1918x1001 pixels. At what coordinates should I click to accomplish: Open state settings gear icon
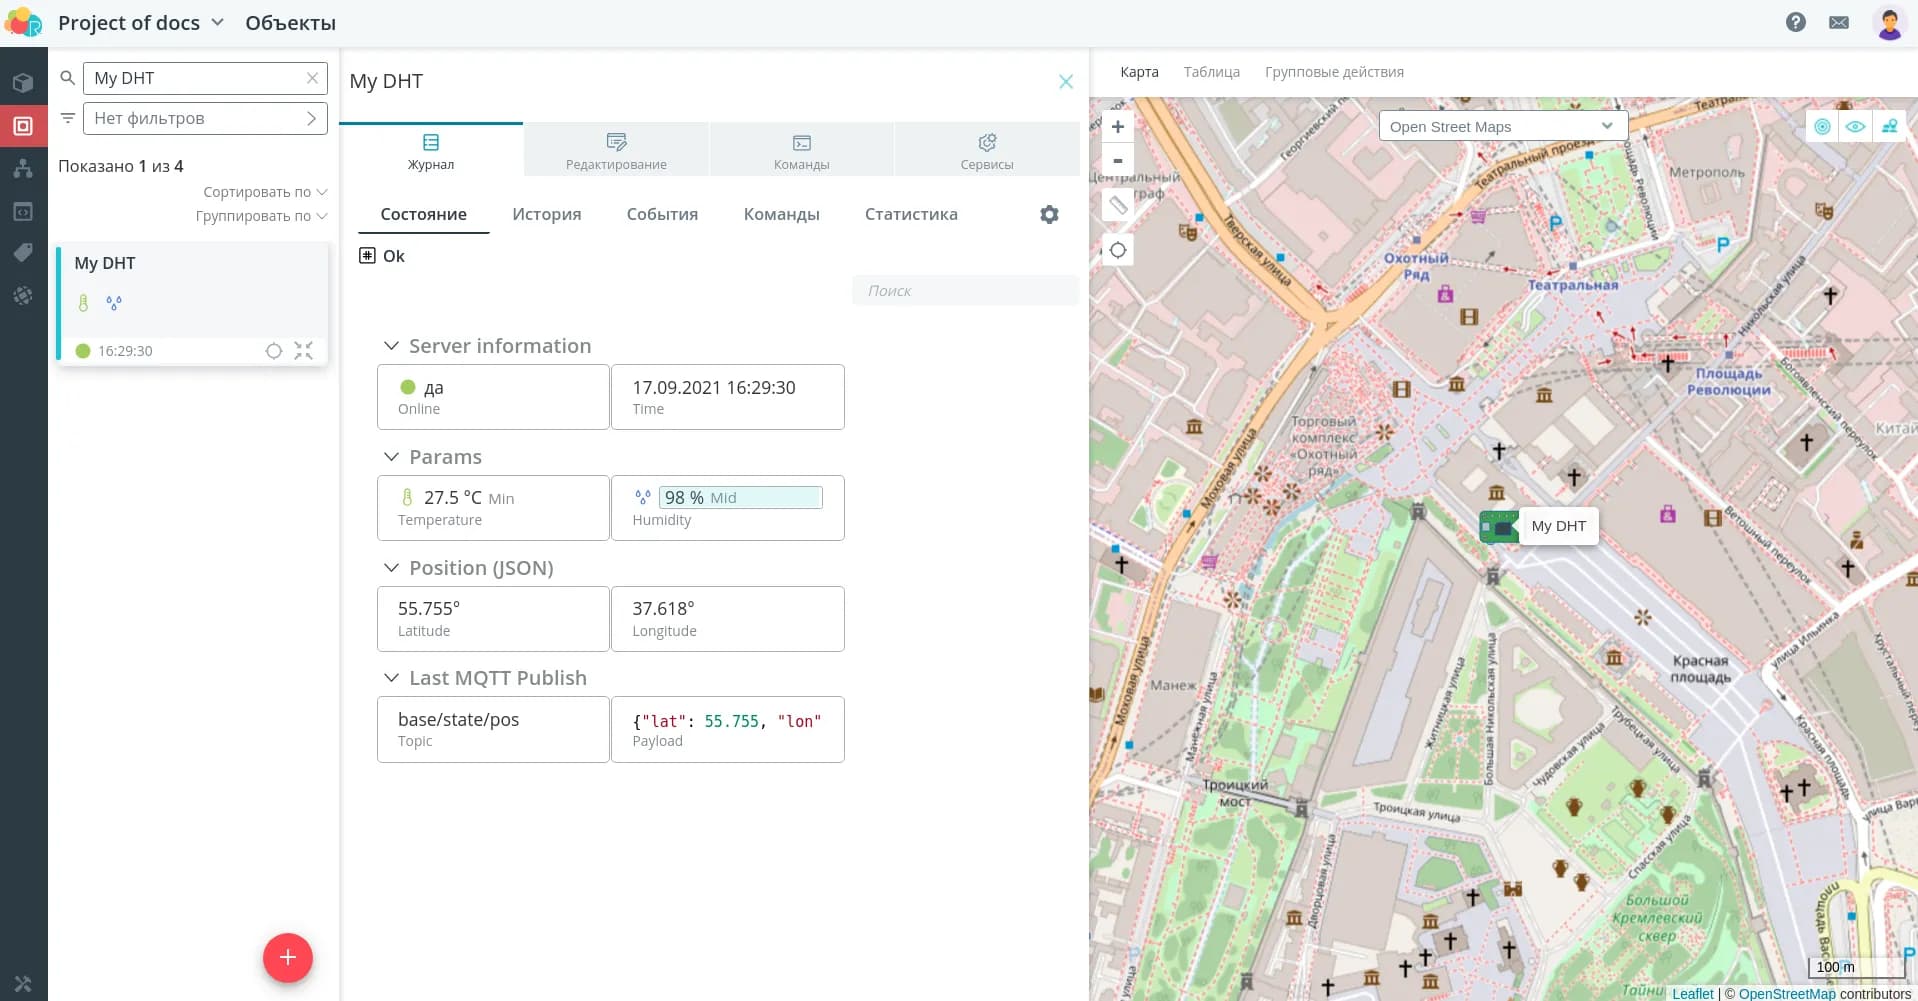(x=1049, y=214)
